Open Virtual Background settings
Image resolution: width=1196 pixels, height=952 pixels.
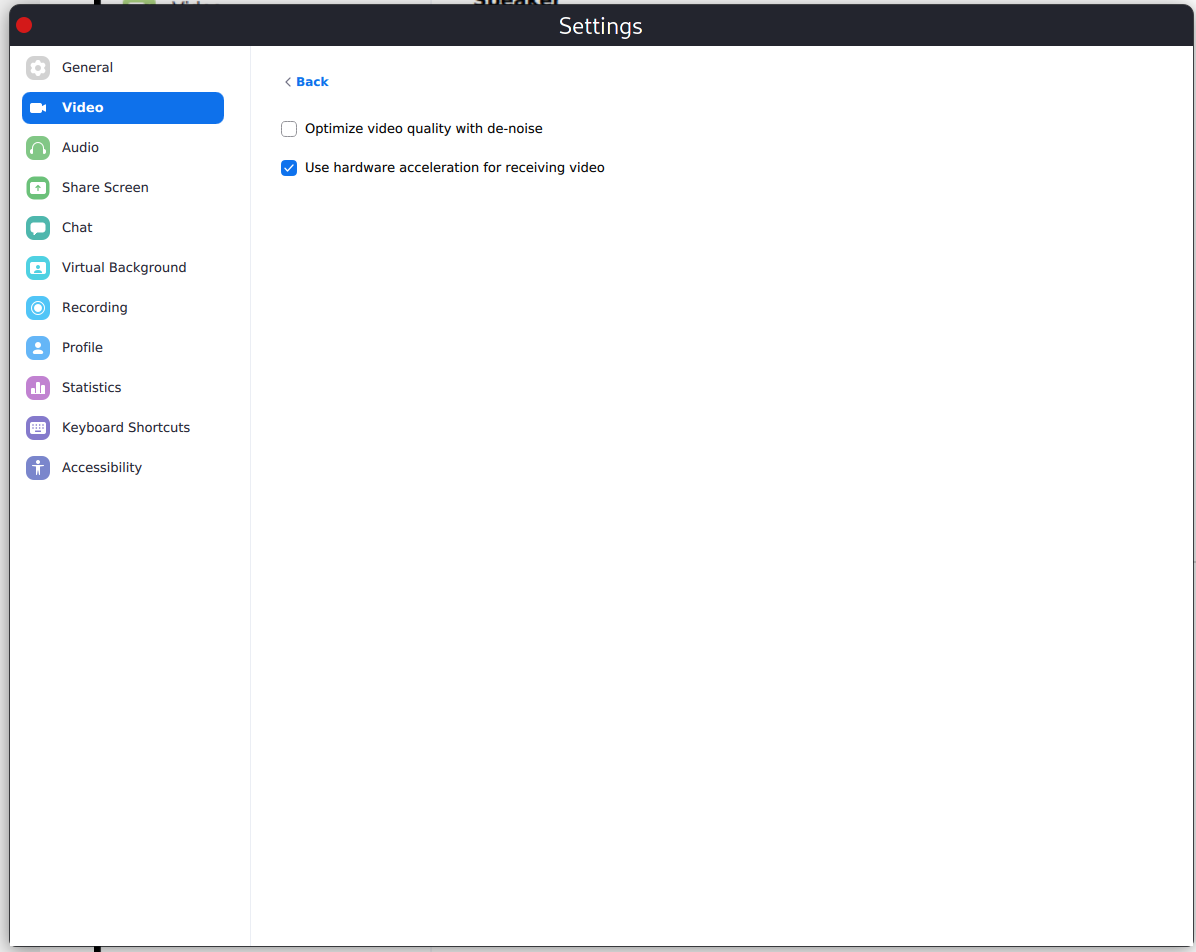[123, 268]
